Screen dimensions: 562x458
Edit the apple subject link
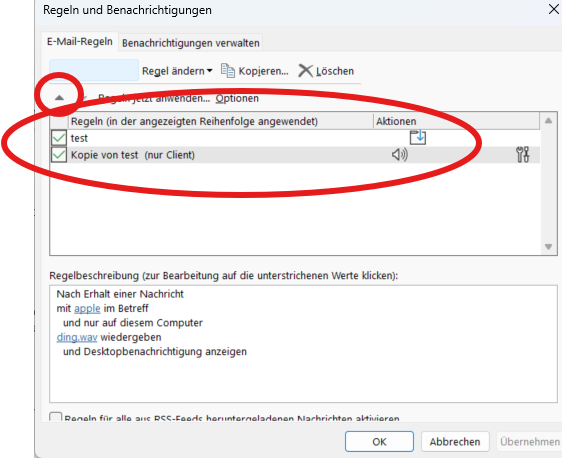tap(87, 309)
